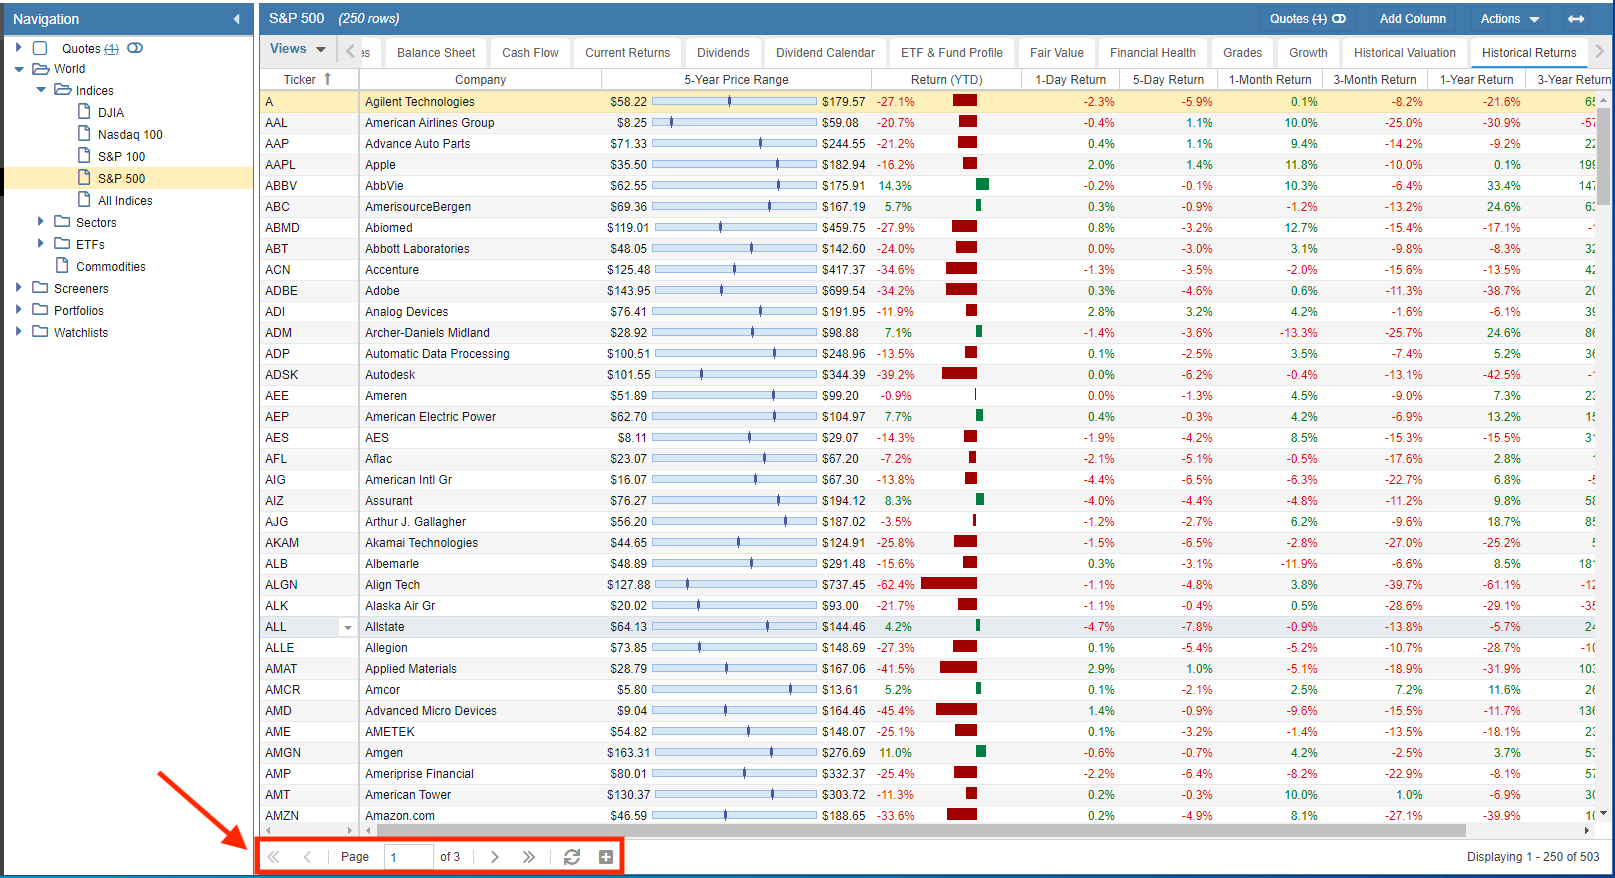This screenshot has width=1615, height=878.
Task: Sort by 5-Year Price Range header
Action: pos(736,80)
